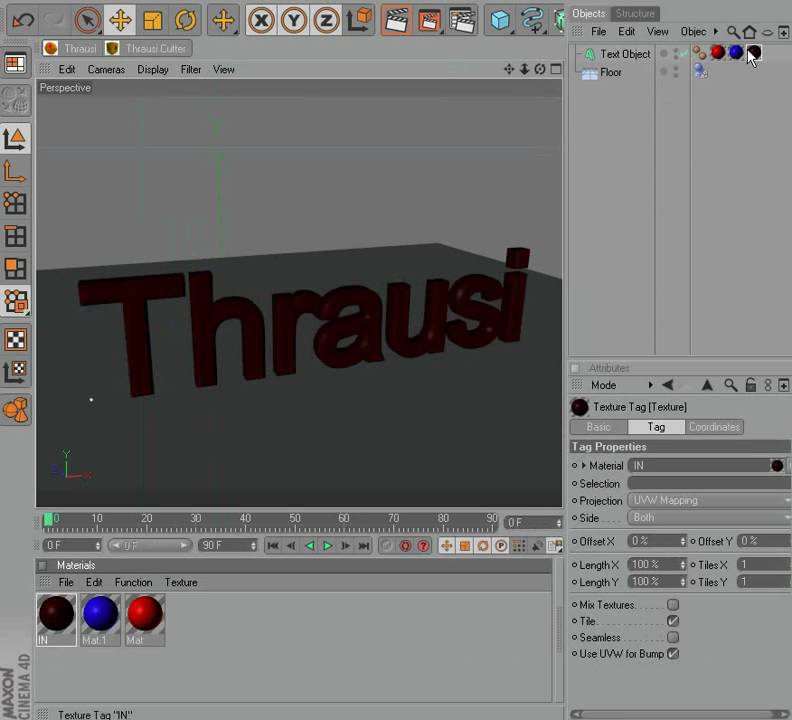The image size is (792, 720).
Task: Open Render Settings icon
Action: 462,20
